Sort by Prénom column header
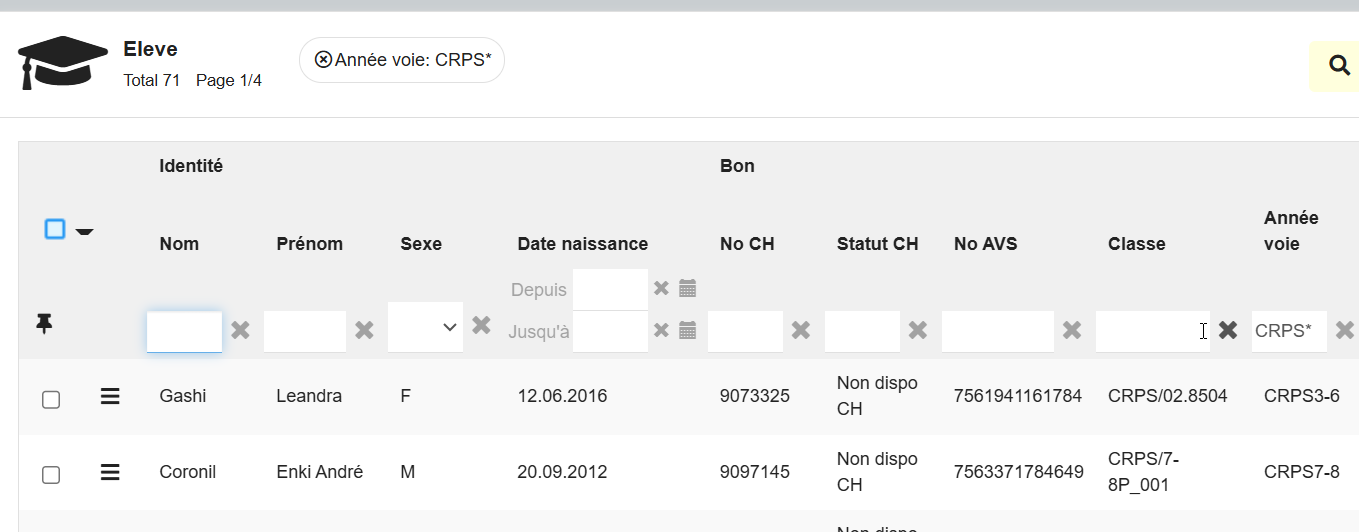 (309, 244)
